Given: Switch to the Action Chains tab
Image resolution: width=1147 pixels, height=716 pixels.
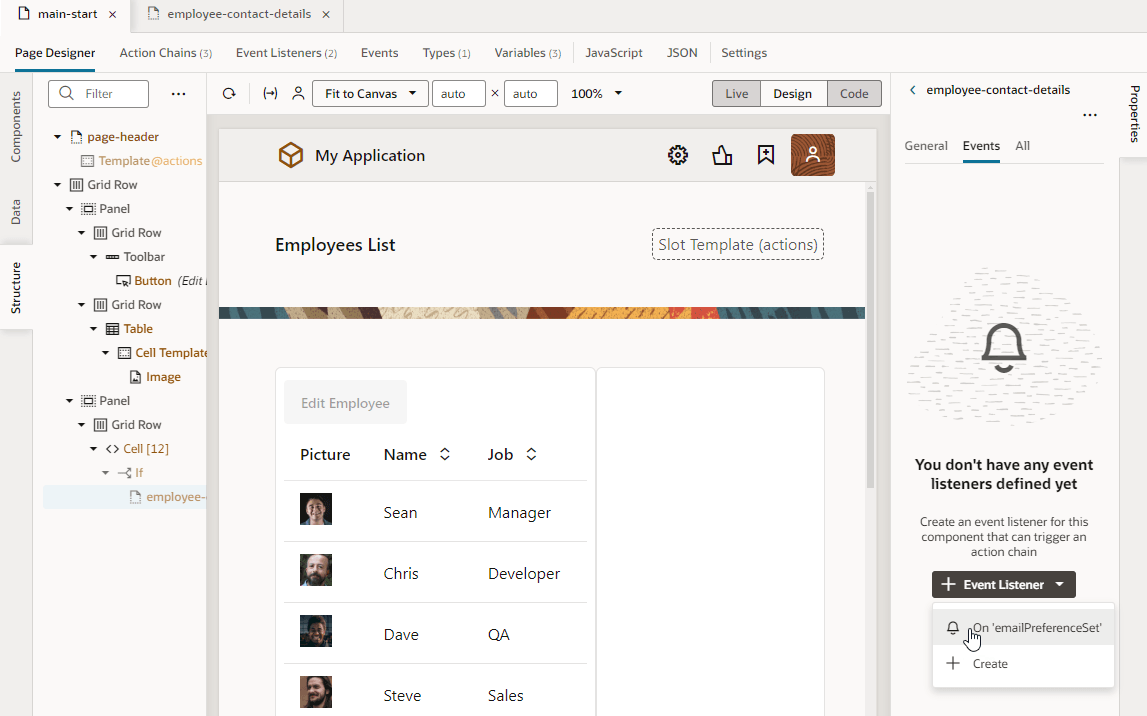Looking at the screenshot, I should 166,52.
